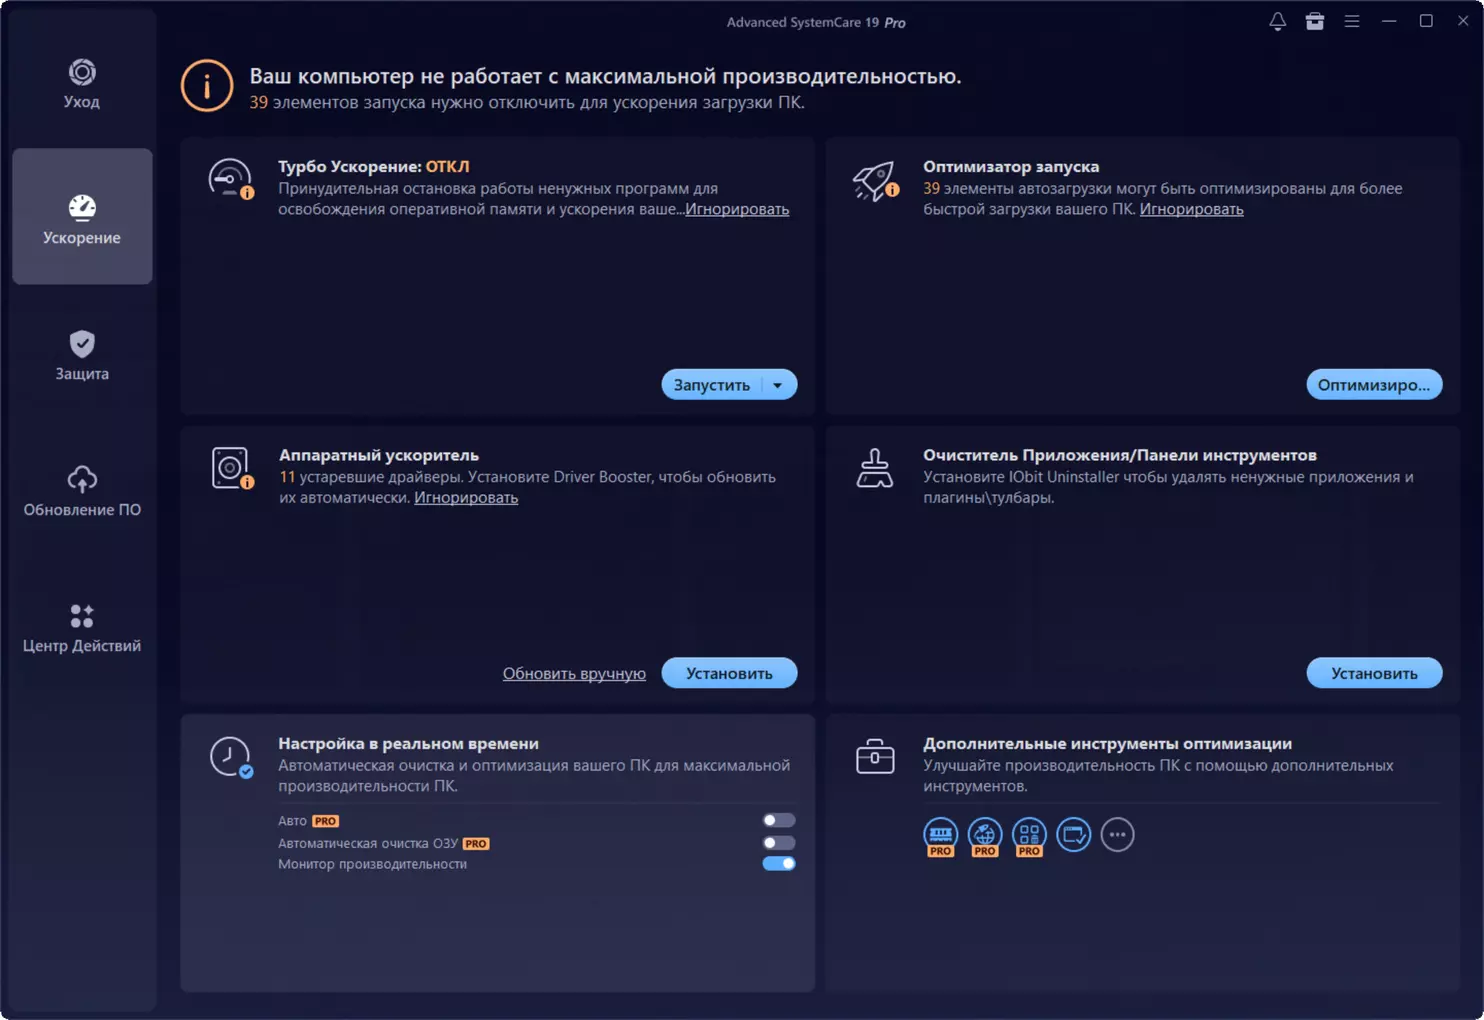Click the Обновить вручную link

tap(574, 673)
